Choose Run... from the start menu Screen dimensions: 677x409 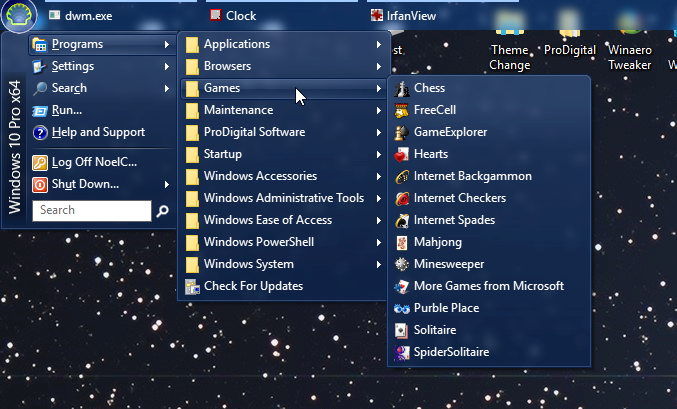[x=66, y=110]
